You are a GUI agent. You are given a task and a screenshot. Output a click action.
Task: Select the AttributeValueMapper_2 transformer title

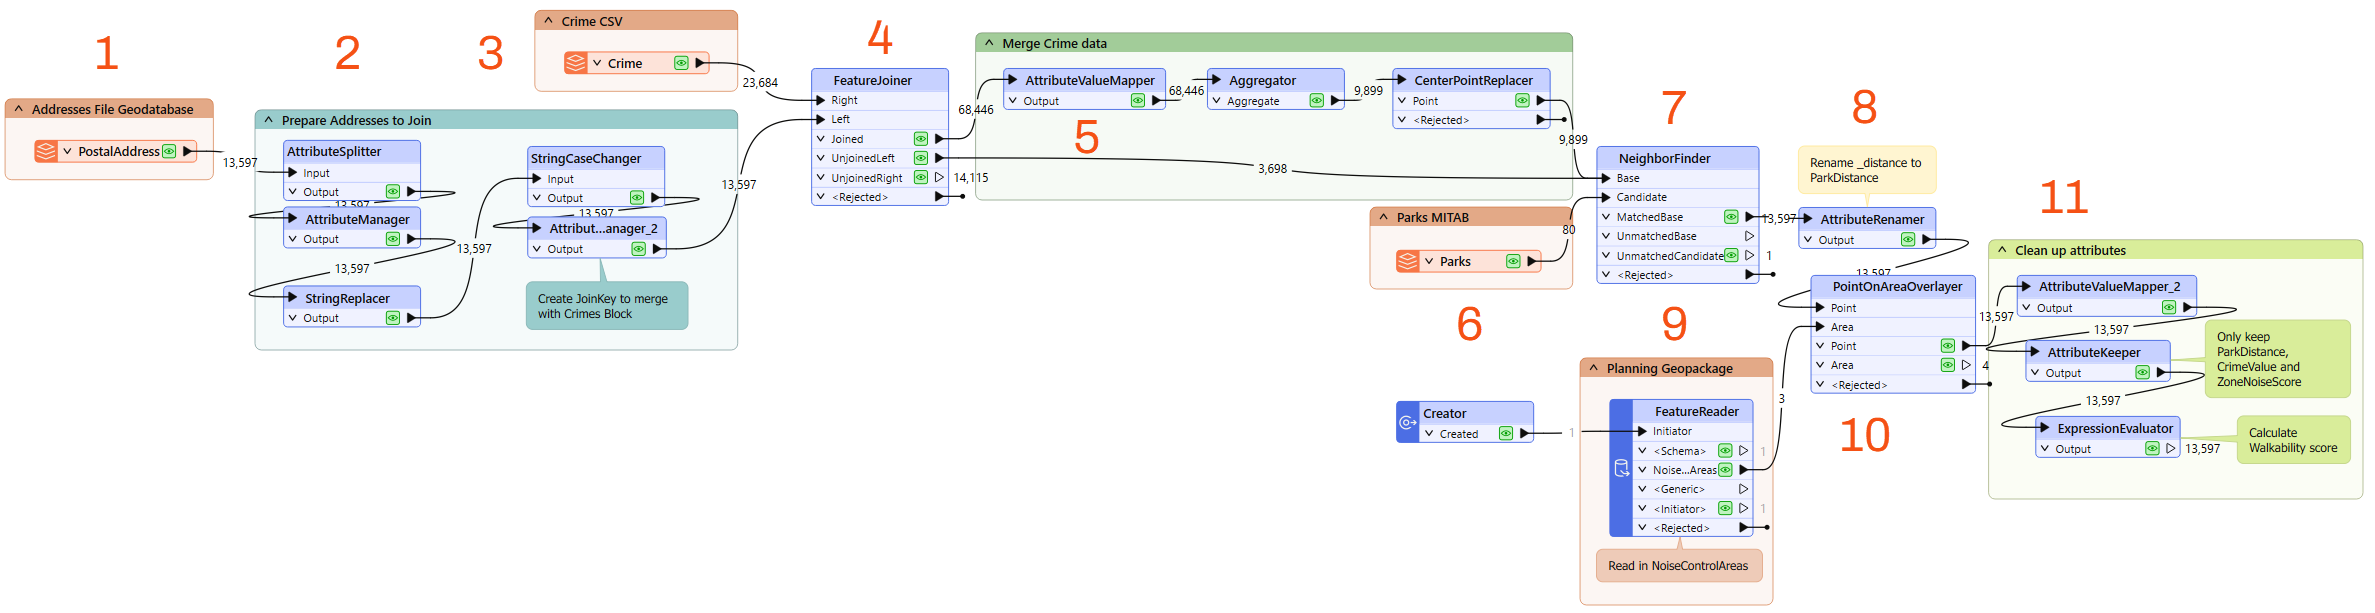point(2109,286)
